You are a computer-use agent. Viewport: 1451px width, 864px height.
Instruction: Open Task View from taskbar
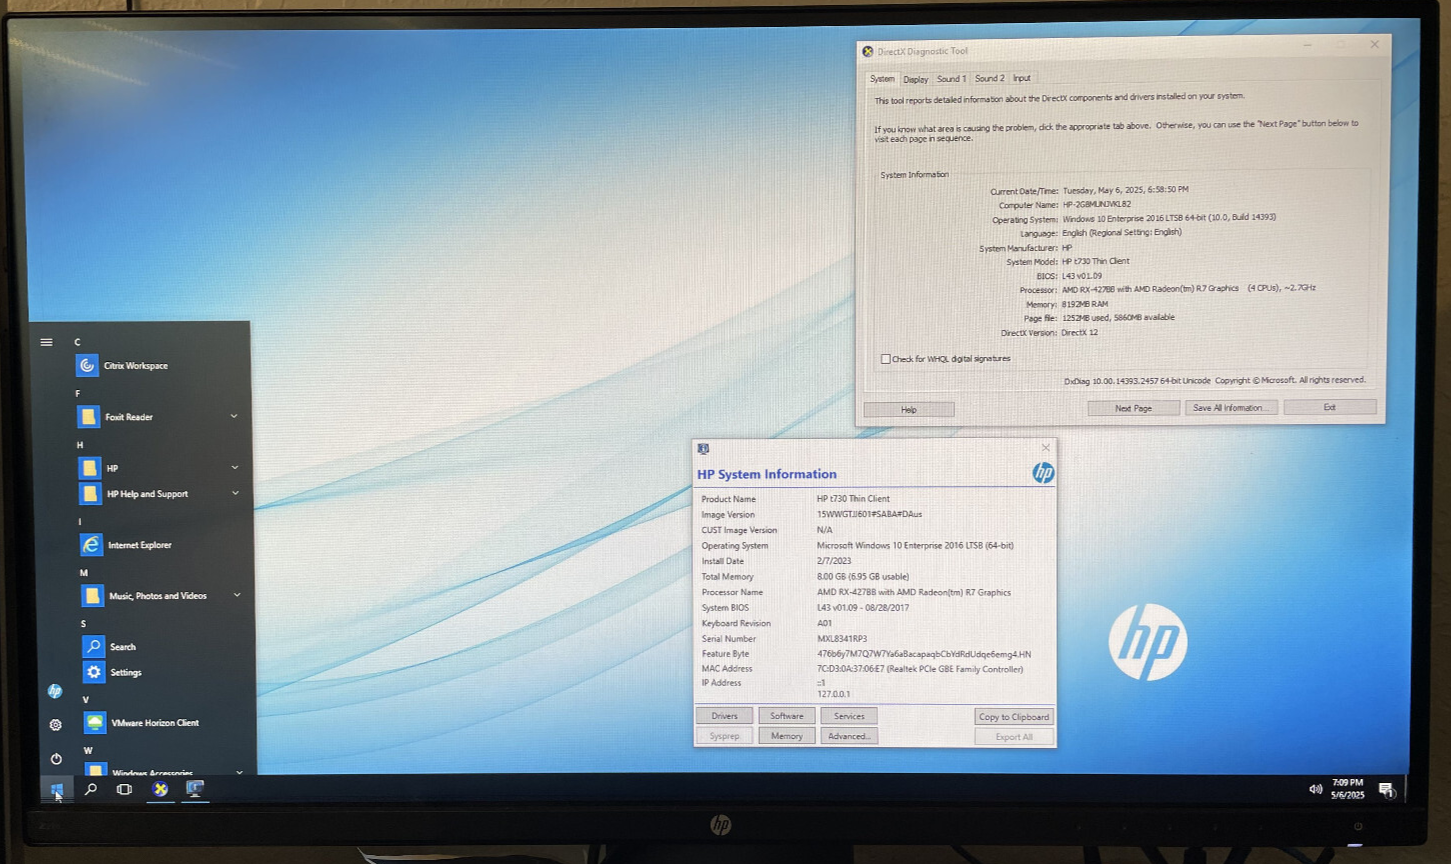(124, 790)
